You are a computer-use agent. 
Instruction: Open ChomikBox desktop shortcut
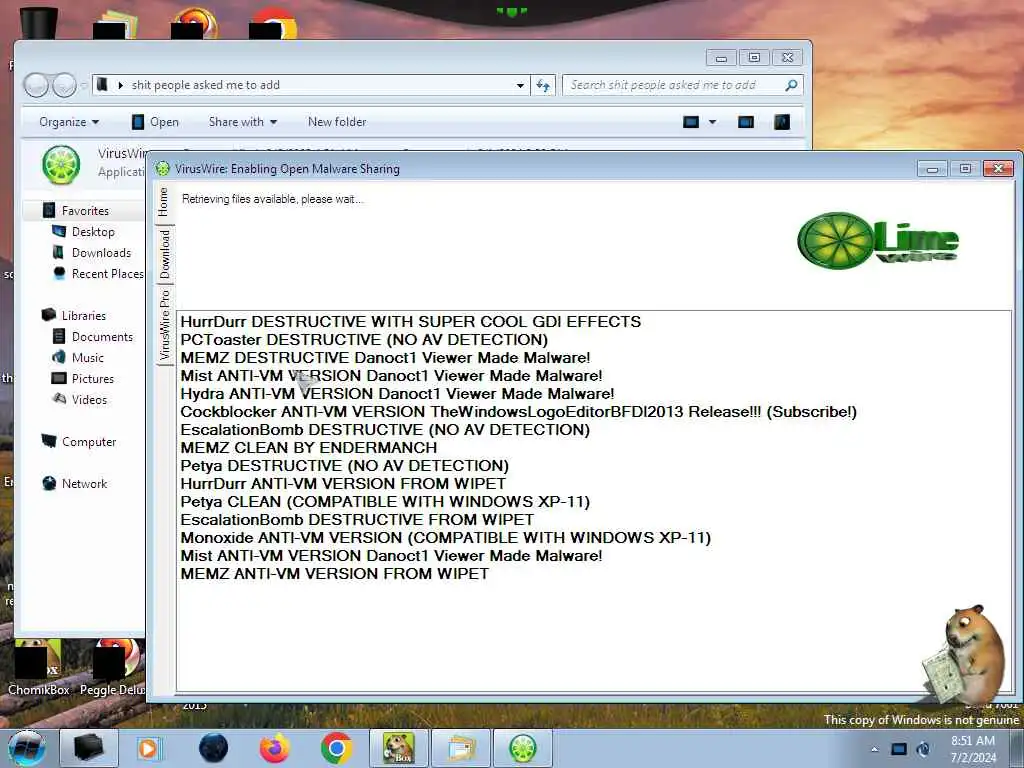point(39,667)
